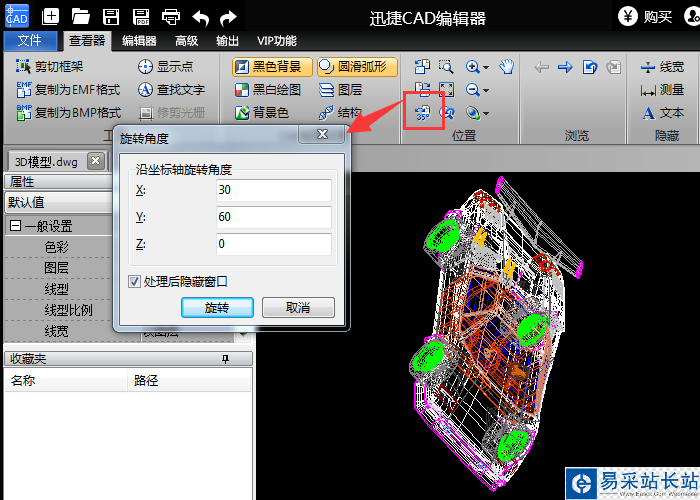Click the blue restore view icon
This screenshot has height=500, width=700.
tap(590, 67)
